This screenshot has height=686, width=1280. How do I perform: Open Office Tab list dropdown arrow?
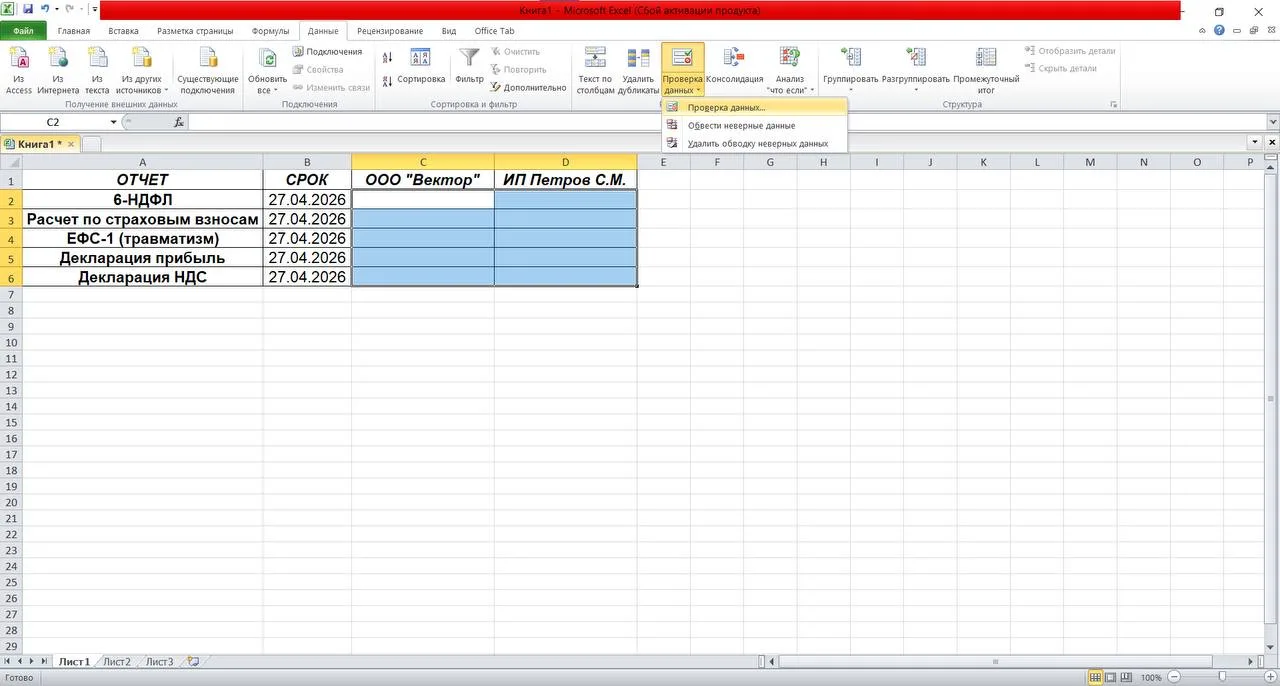coord(1253,144)
